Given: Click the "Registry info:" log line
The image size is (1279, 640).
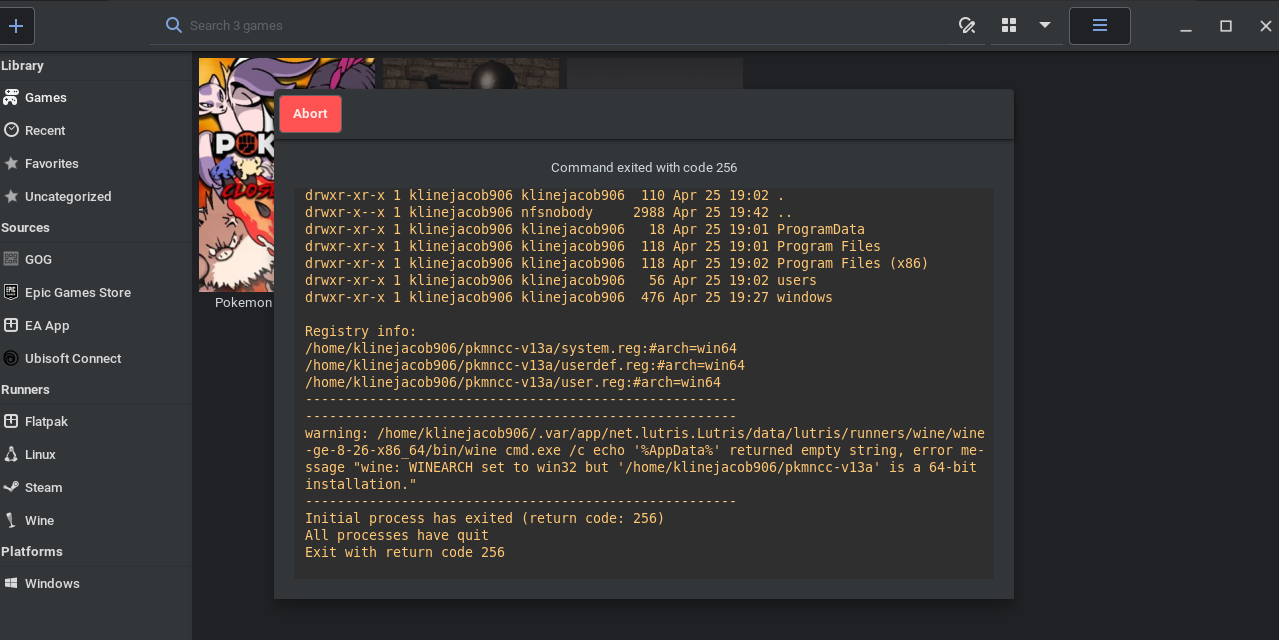Looking at the screenshot, I should click(x=361, y=332).
